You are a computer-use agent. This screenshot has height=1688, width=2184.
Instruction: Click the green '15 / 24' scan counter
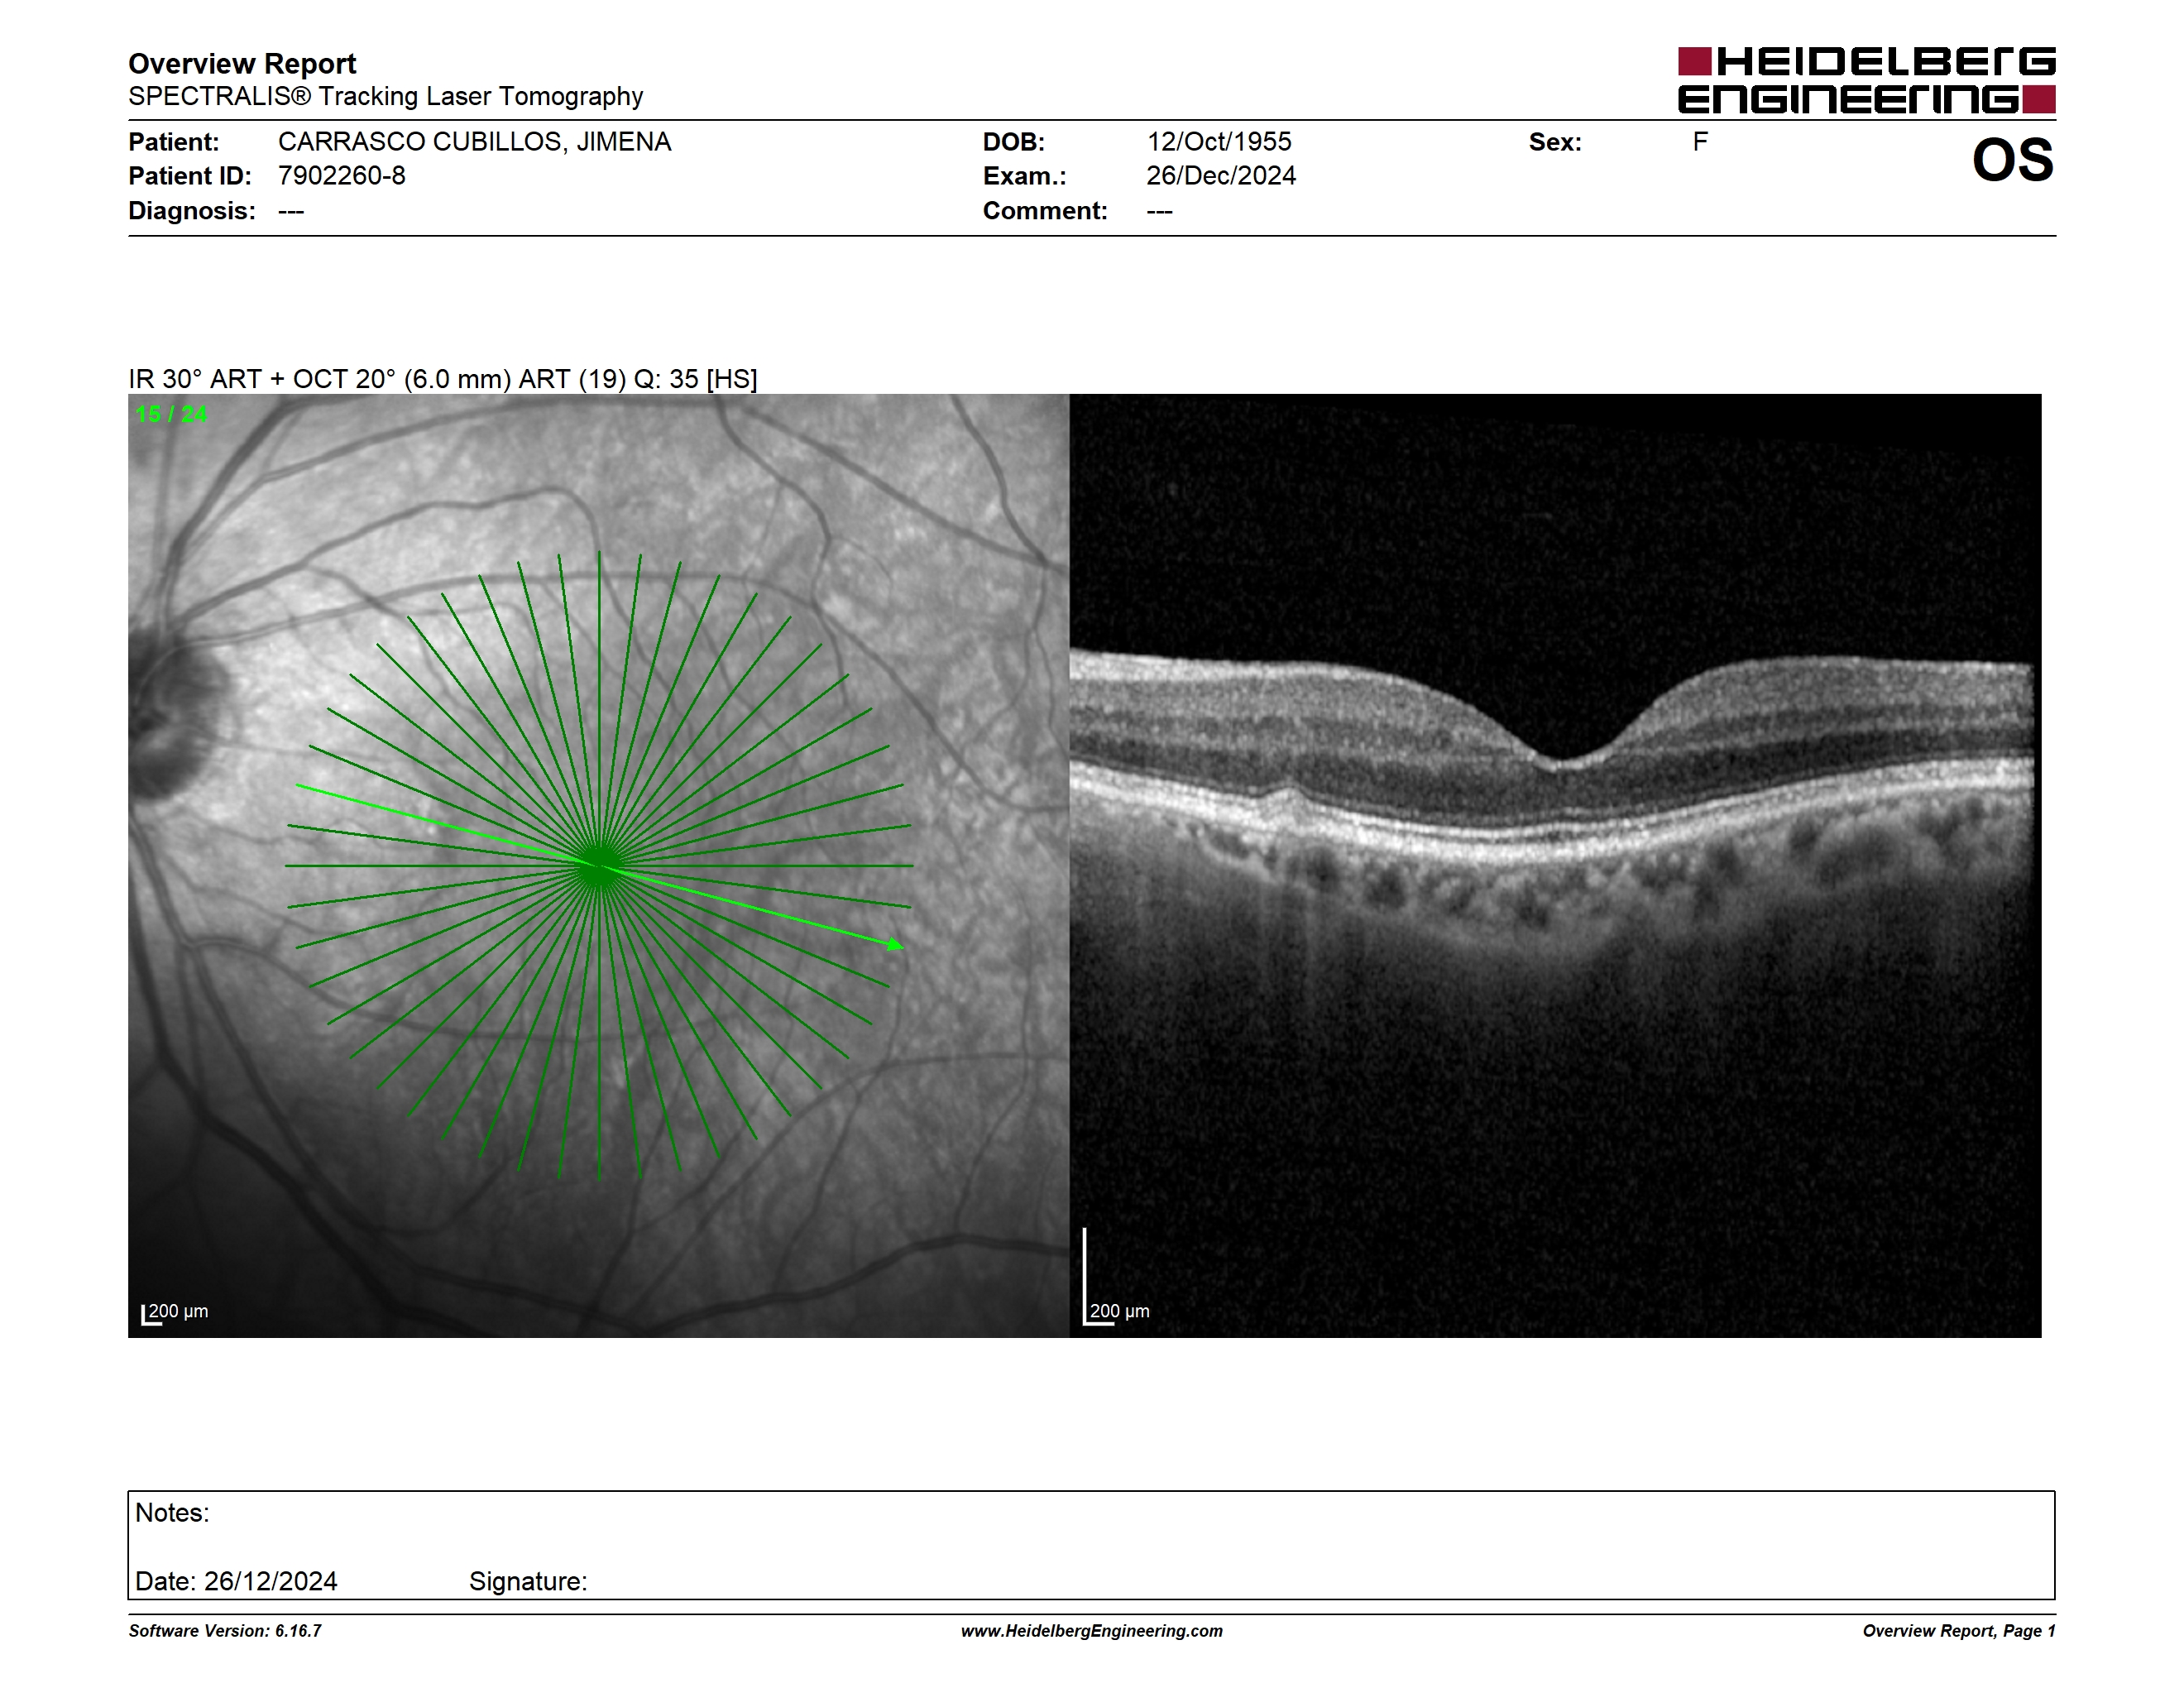[171, 414]
